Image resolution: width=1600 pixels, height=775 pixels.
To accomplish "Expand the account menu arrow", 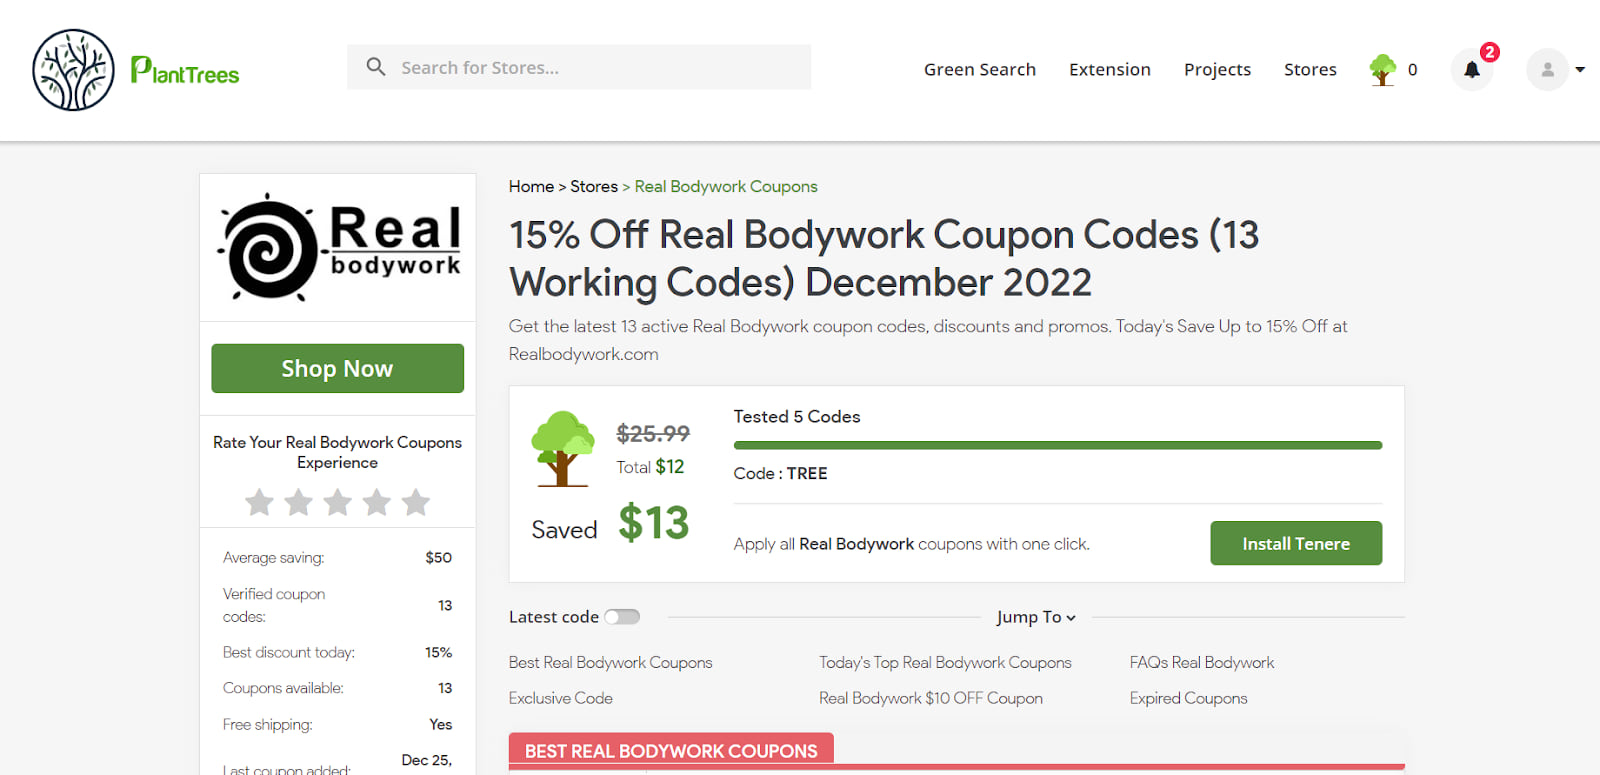I will 1580,70.
